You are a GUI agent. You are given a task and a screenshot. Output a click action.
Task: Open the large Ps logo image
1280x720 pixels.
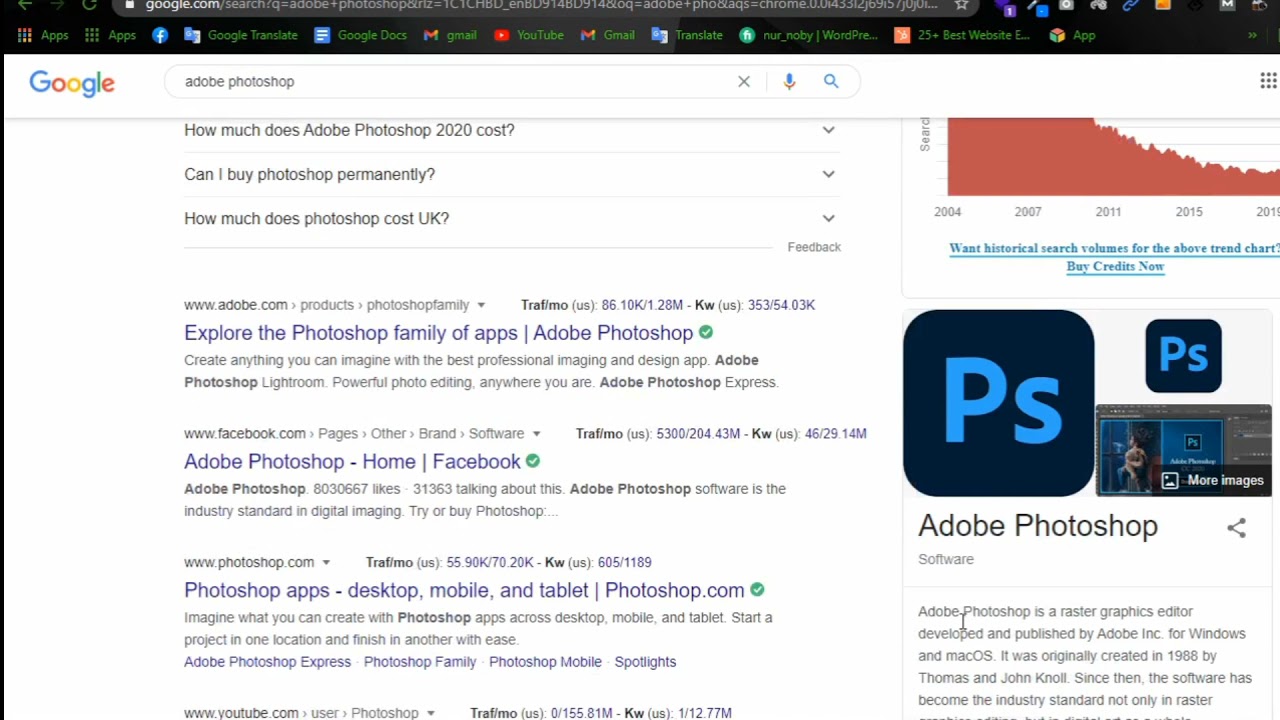pos(998,403)
